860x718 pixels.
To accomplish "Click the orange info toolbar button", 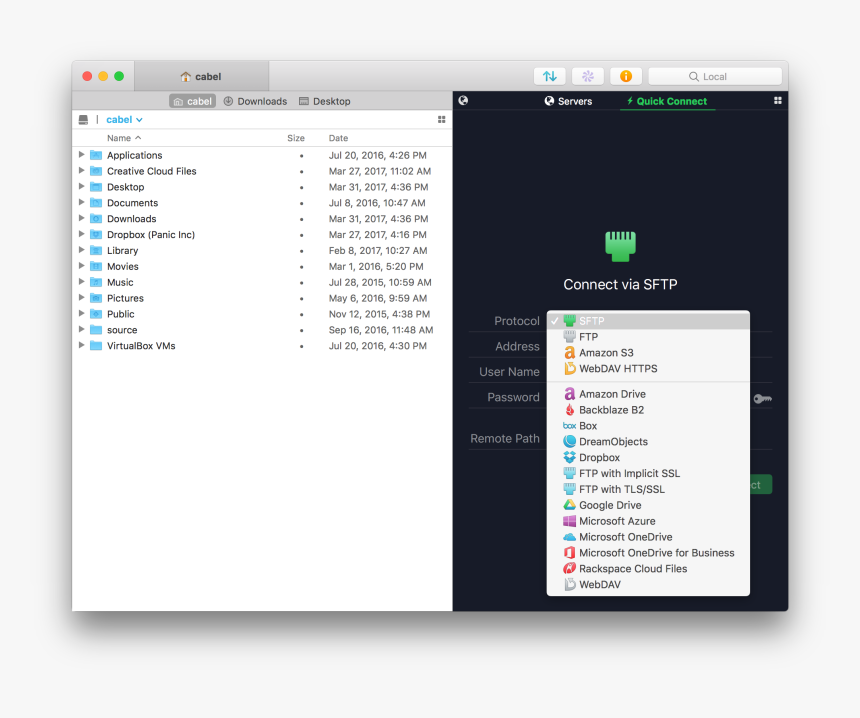I will 626,76.
